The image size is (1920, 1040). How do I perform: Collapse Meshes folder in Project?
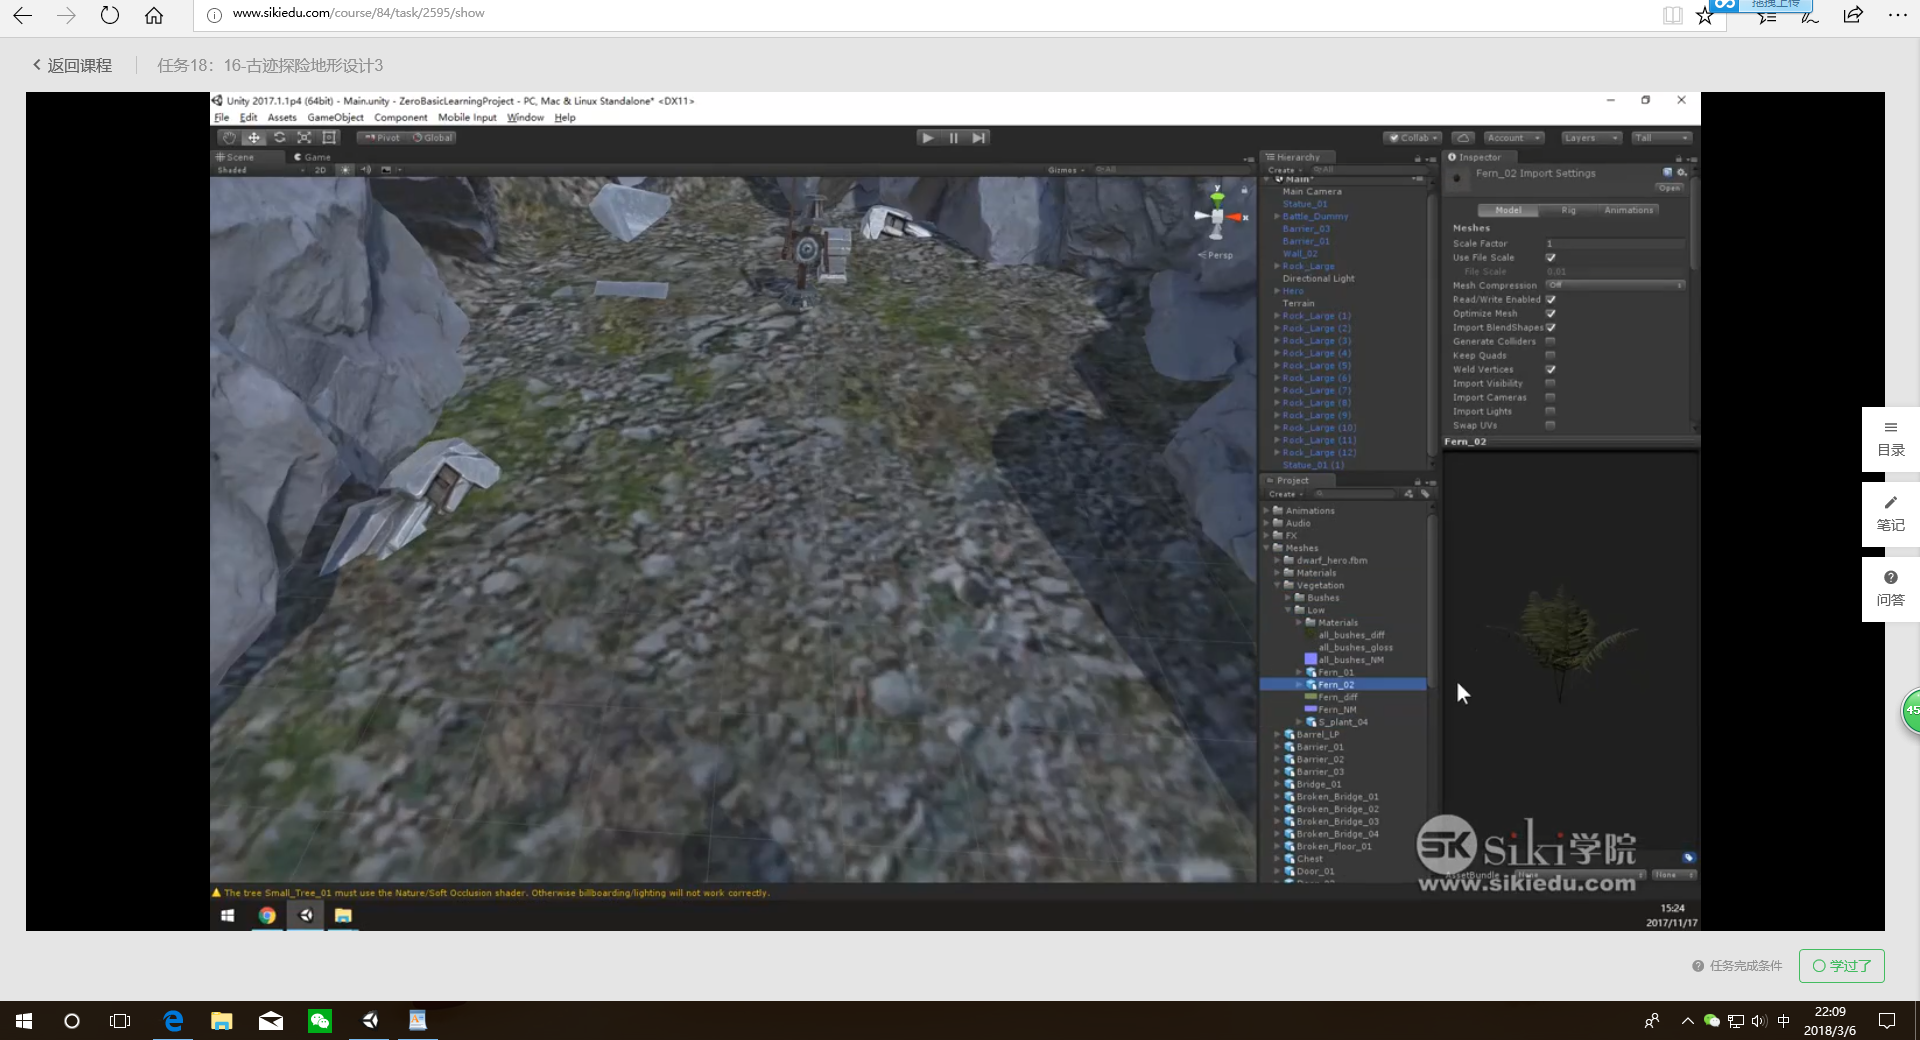[1267, 548]
